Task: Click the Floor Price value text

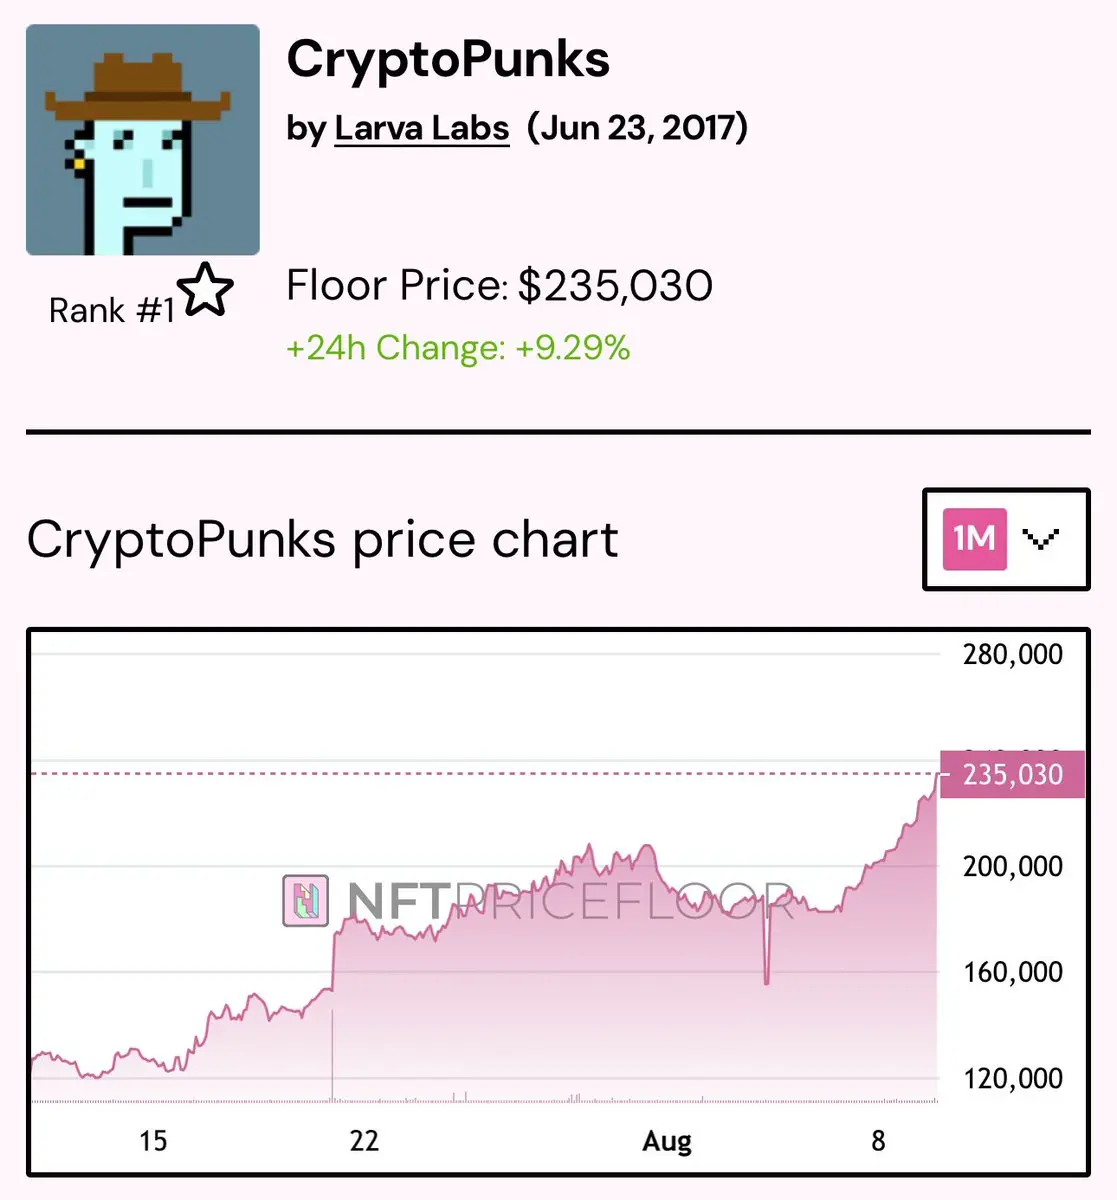Action: pyautogui.click(x=615, y=286)
